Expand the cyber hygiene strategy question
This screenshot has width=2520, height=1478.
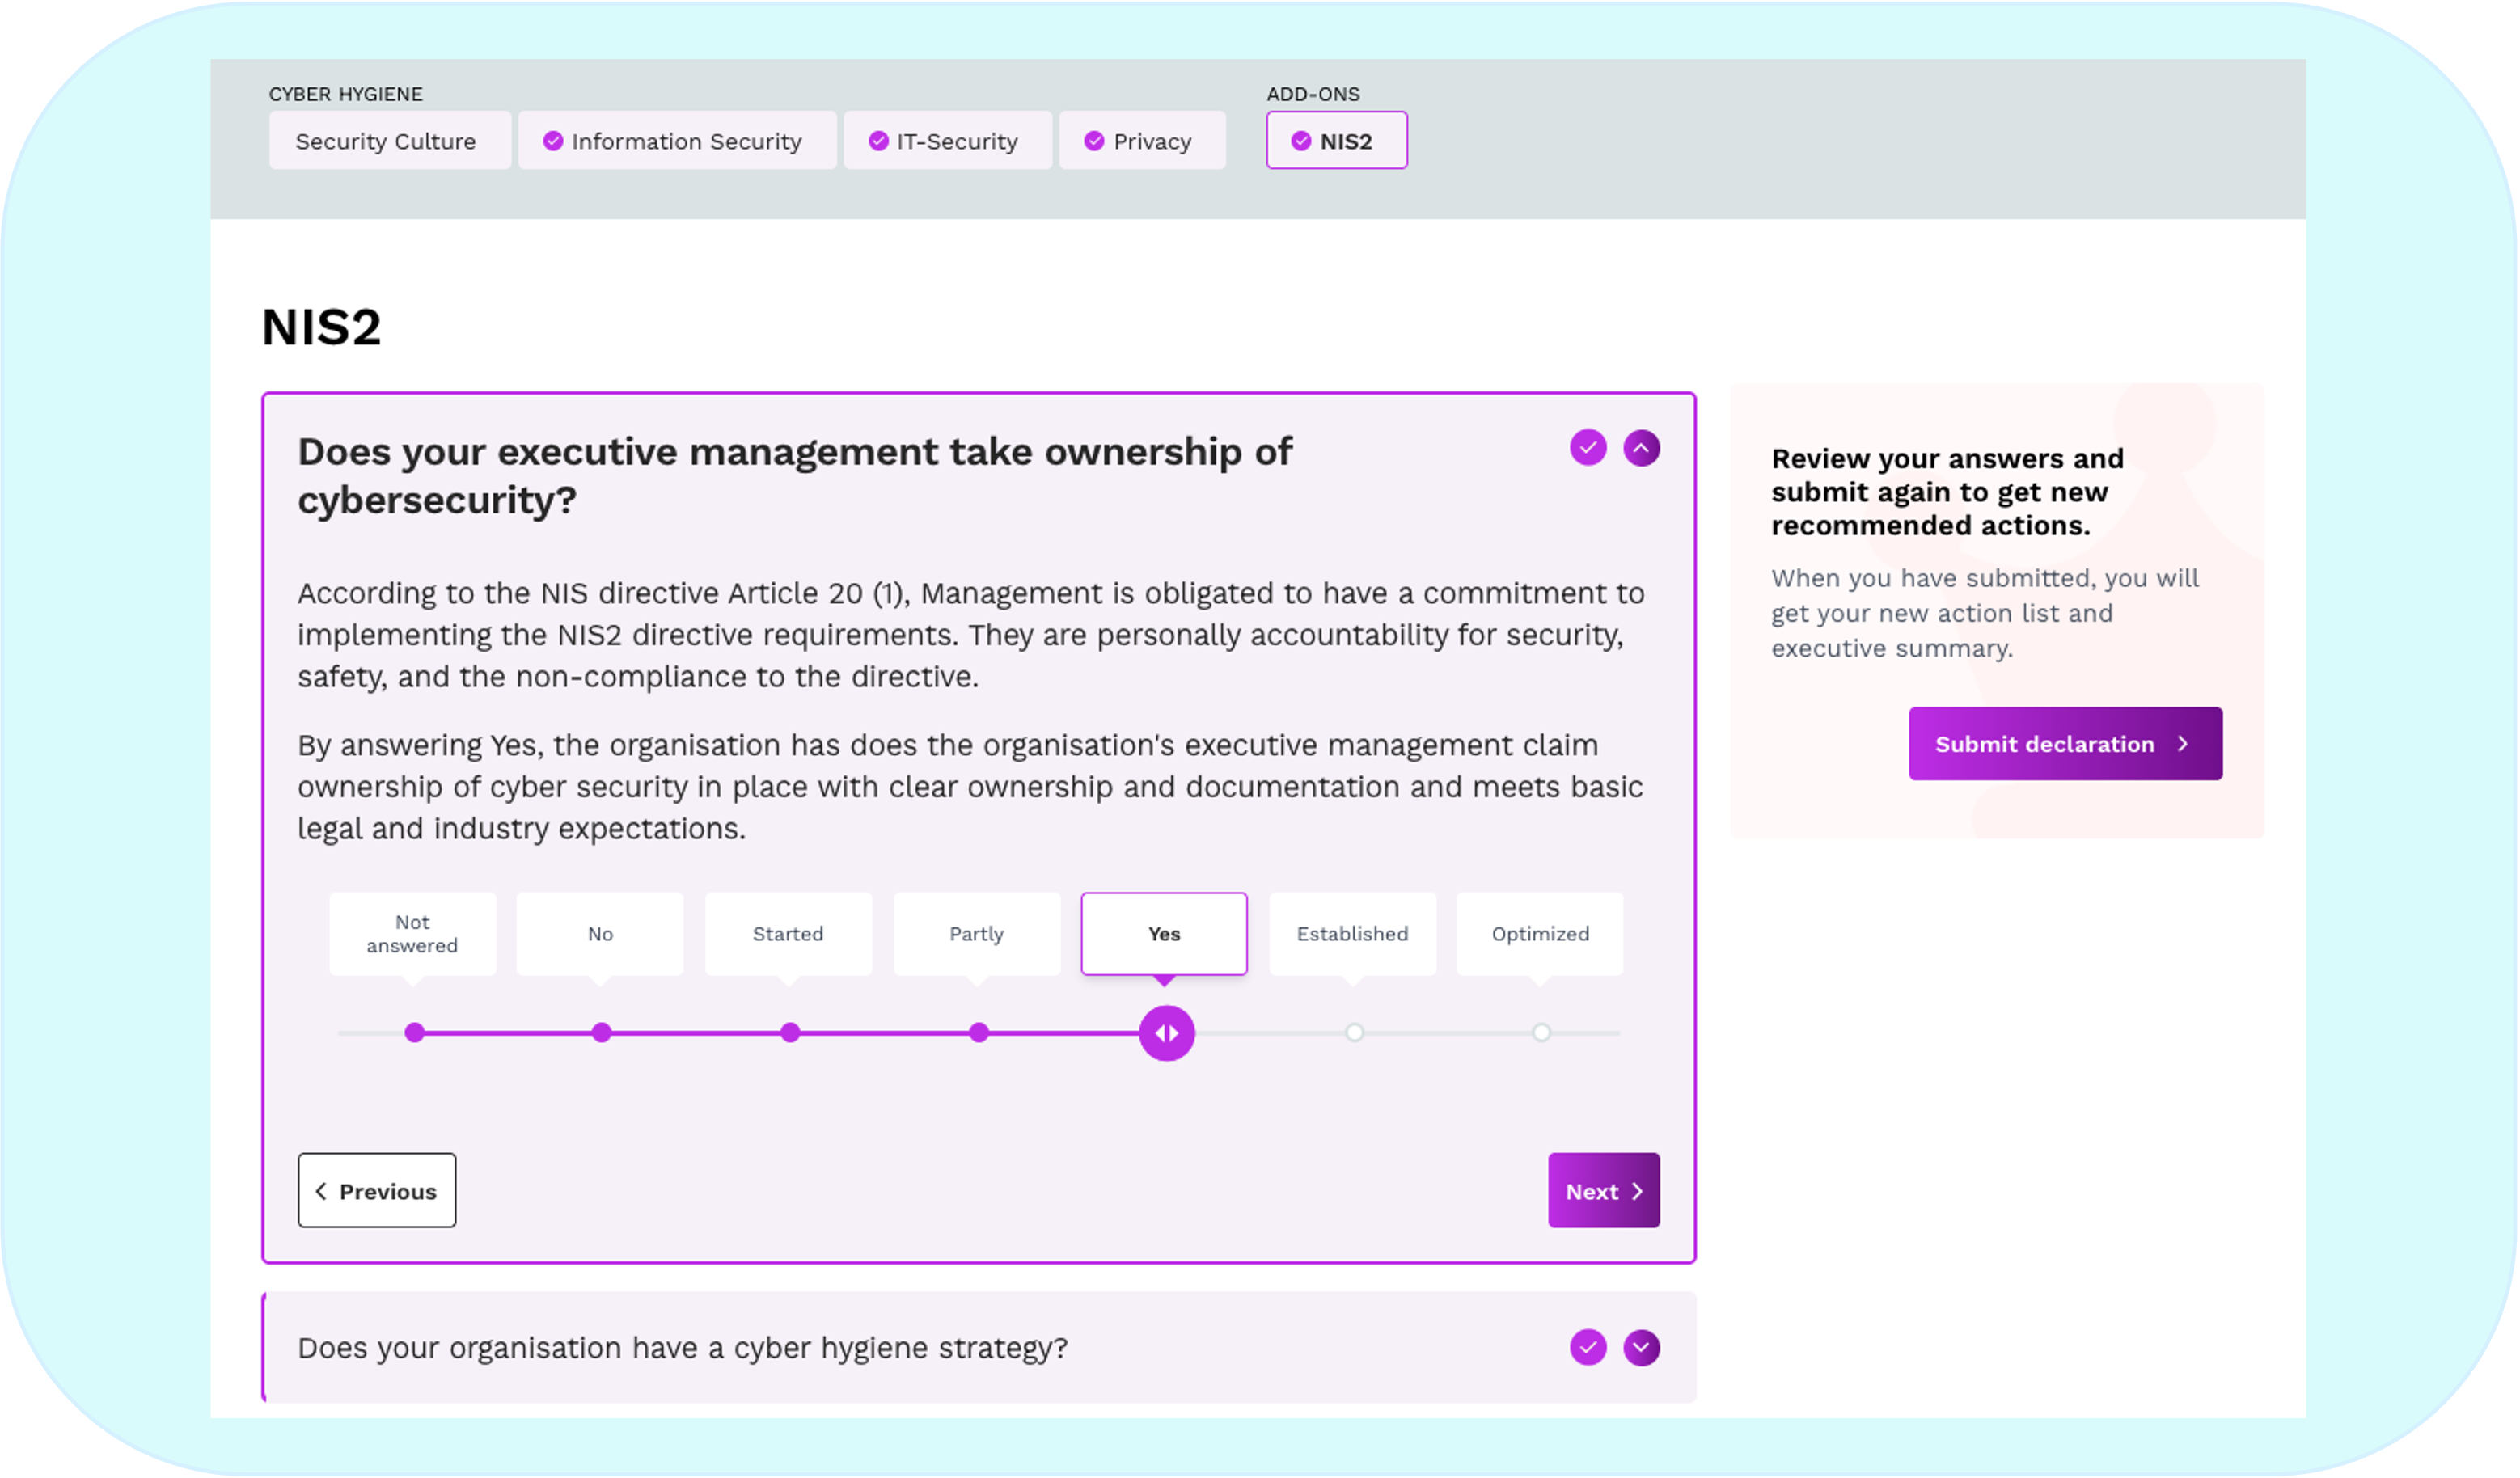[x=1641, y=1347]
